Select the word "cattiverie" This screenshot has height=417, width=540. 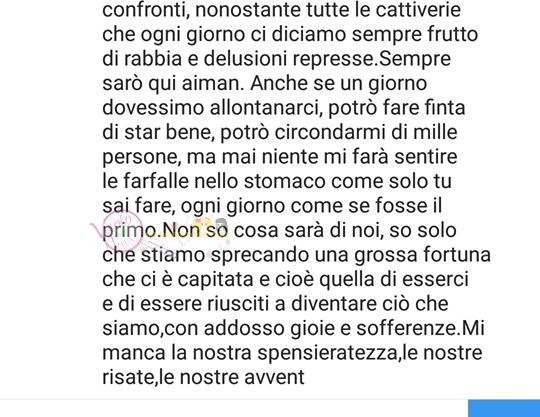[418, 10]
